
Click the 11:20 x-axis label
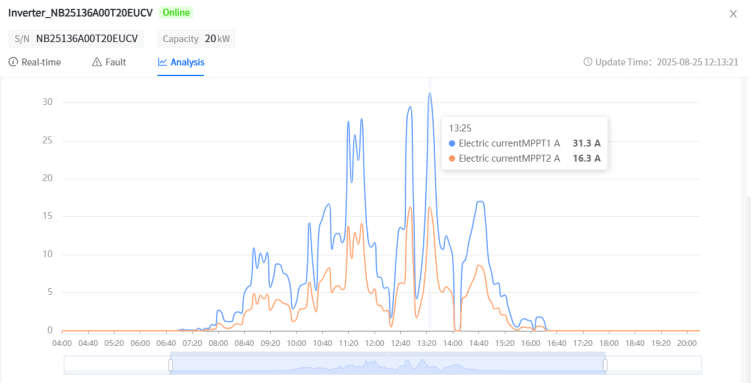[348, 343]
